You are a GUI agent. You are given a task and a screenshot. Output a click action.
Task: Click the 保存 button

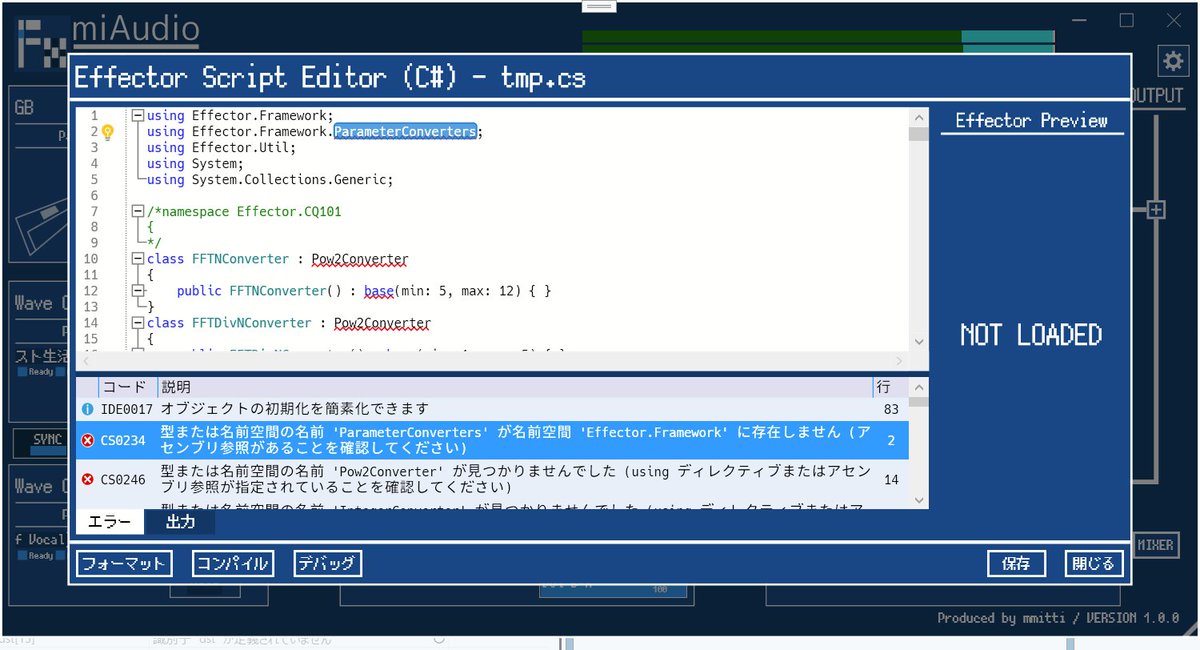[x=1016, y=564]
